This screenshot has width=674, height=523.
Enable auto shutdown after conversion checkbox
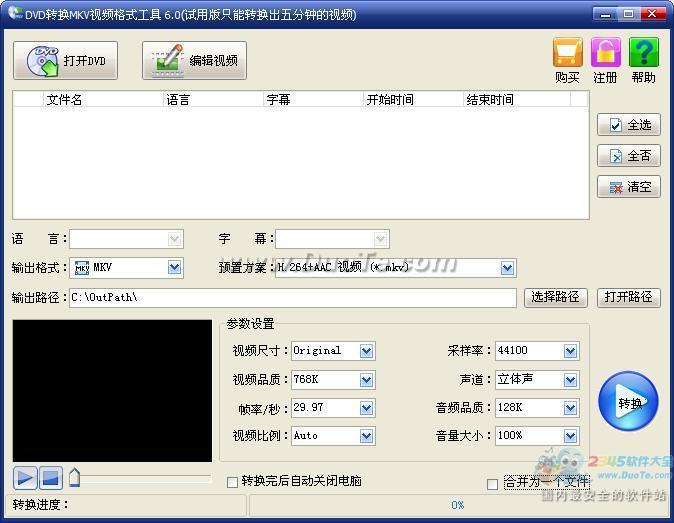[x=233, y=482]
